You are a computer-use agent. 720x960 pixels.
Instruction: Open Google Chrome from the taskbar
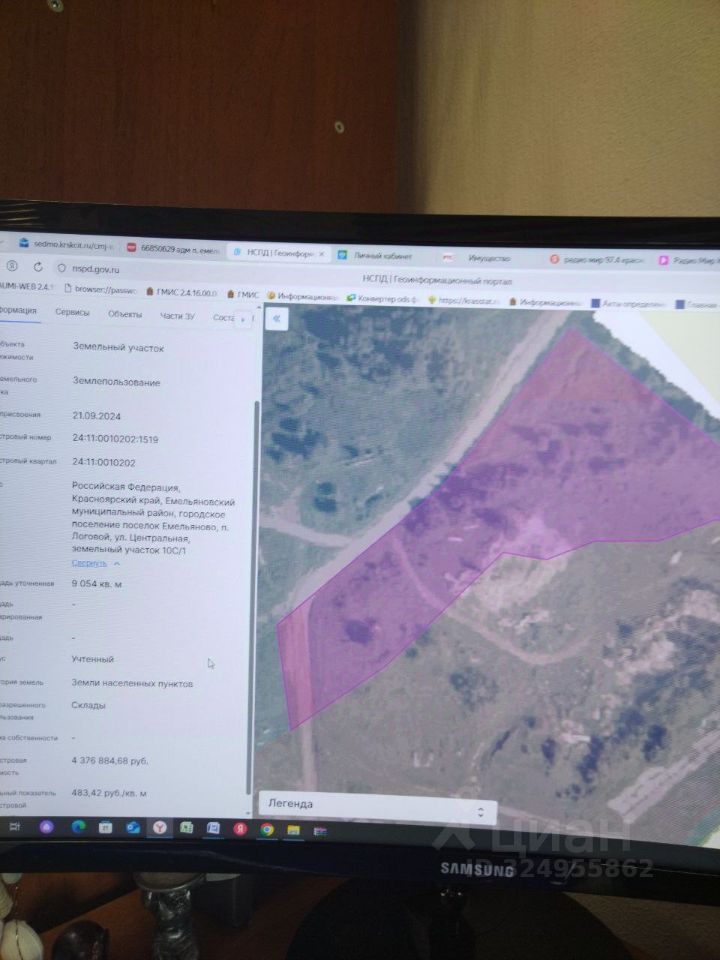[267, 830]
